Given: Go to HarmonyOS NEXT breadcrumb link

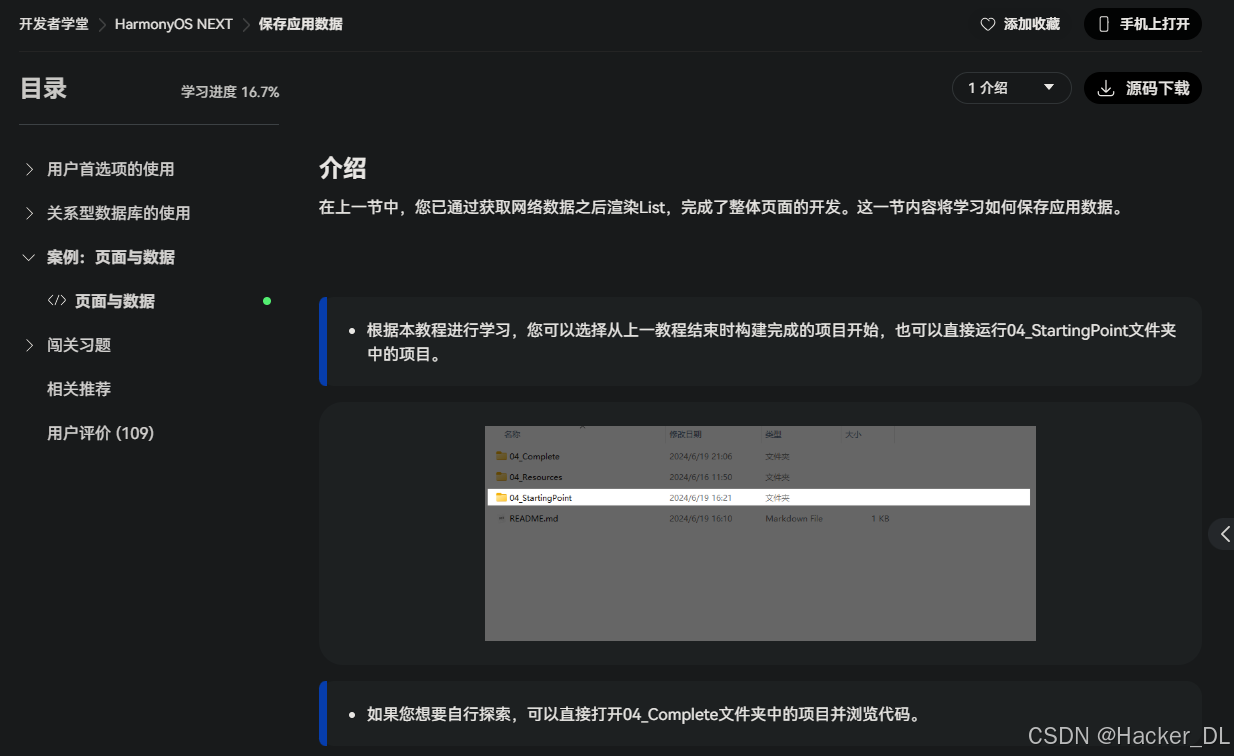Looking at the screenshot, I should click(174, 24).
